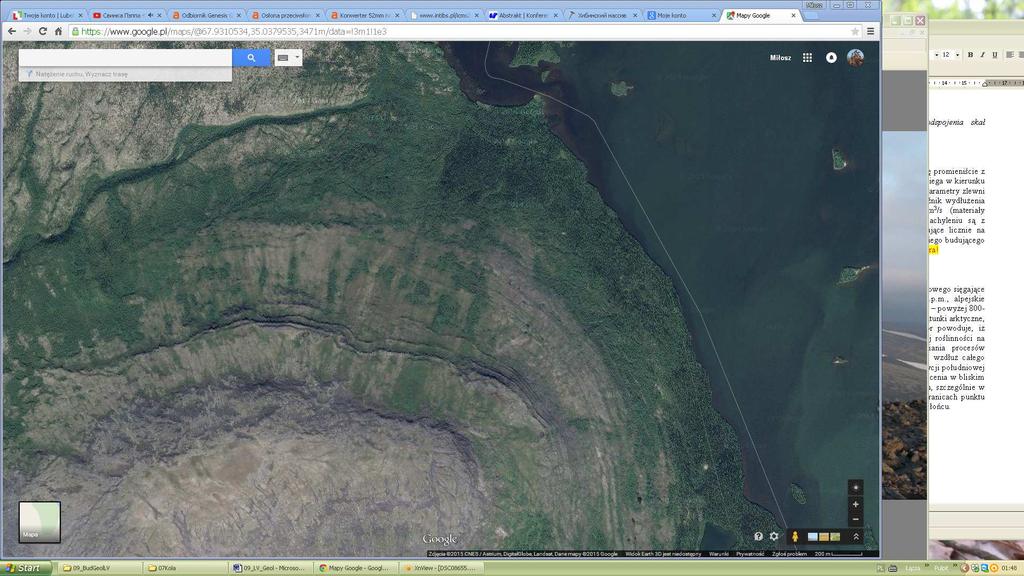
Task: Click the HTTPS padlock icon
Action: click(x=75, y=31)
